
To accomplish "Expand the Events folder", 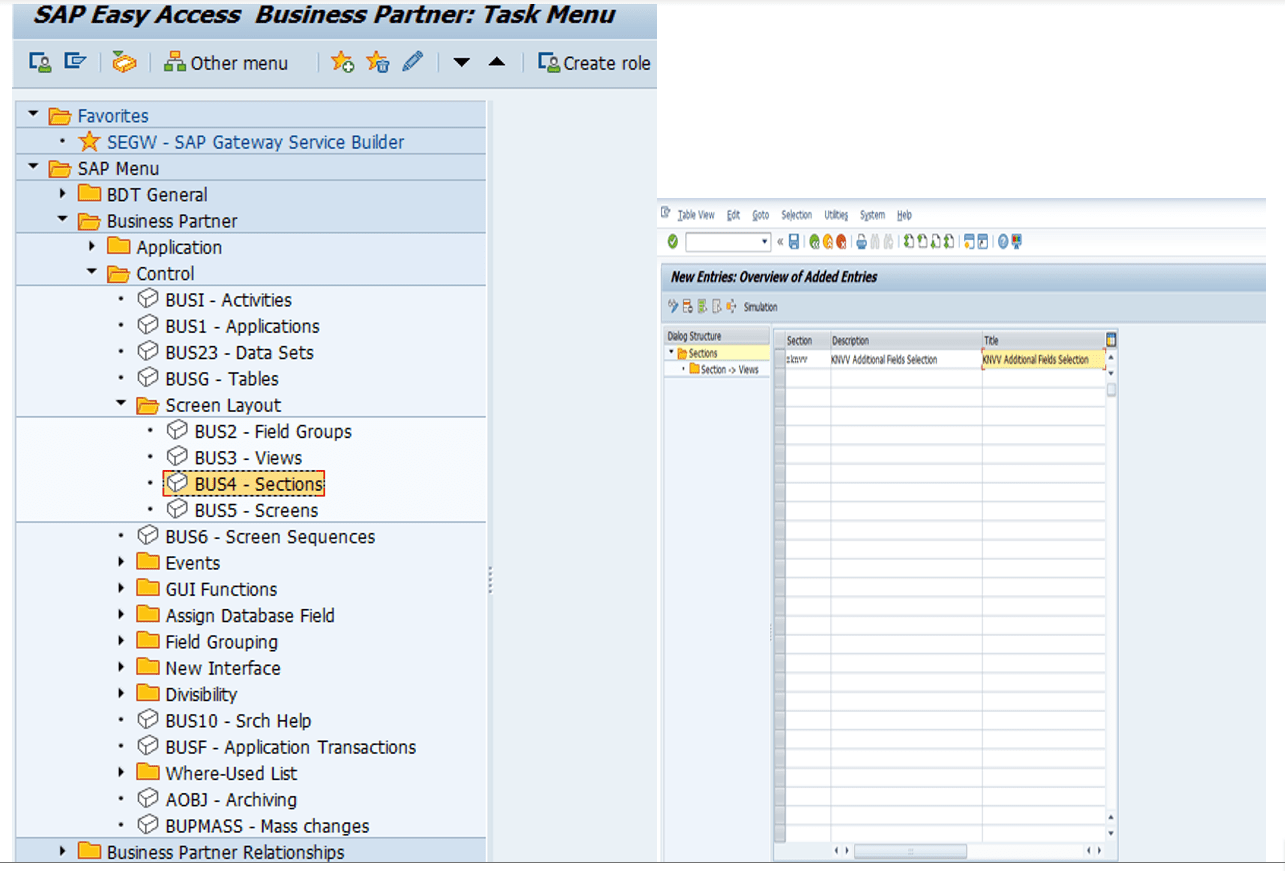I will pyautogui.click(x=122, y=562).
